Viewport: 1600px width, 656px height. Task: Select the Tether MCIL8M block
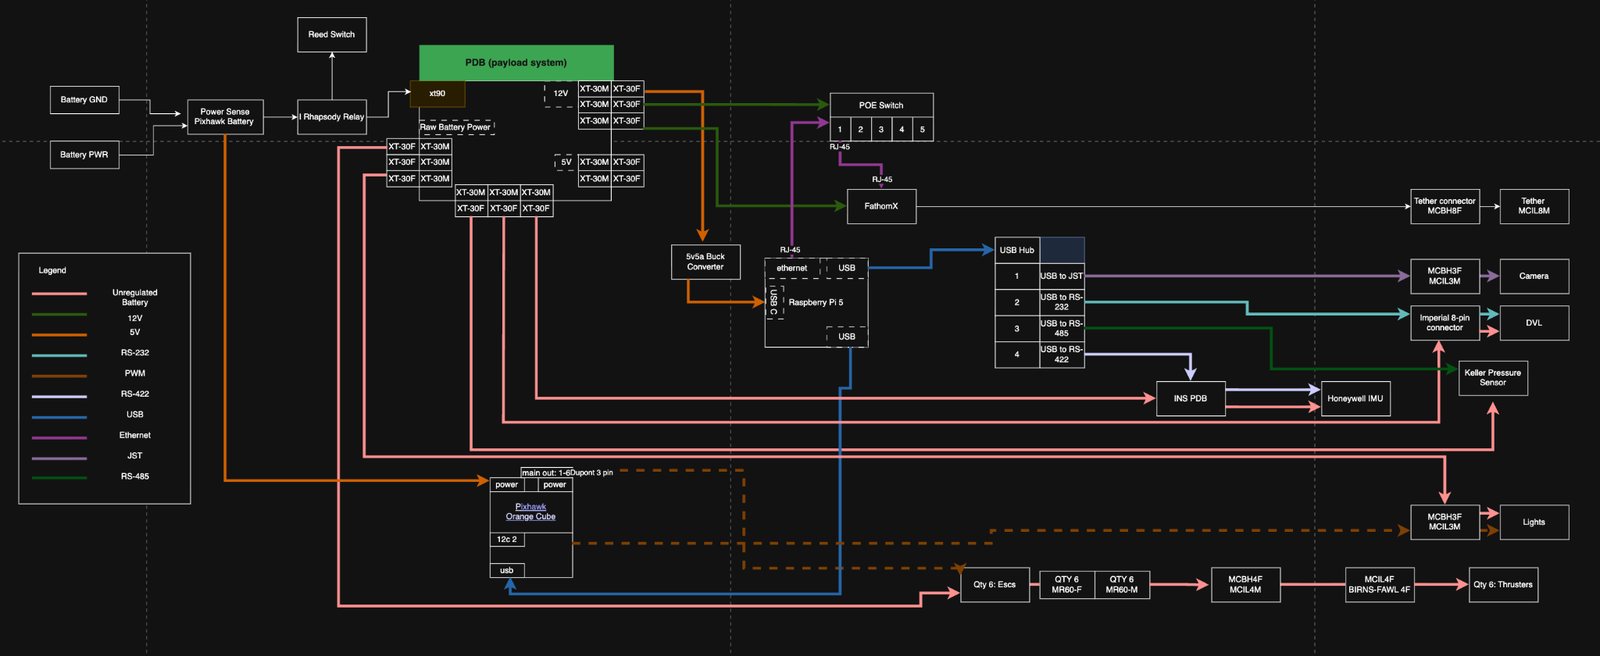pos(1534,206)
